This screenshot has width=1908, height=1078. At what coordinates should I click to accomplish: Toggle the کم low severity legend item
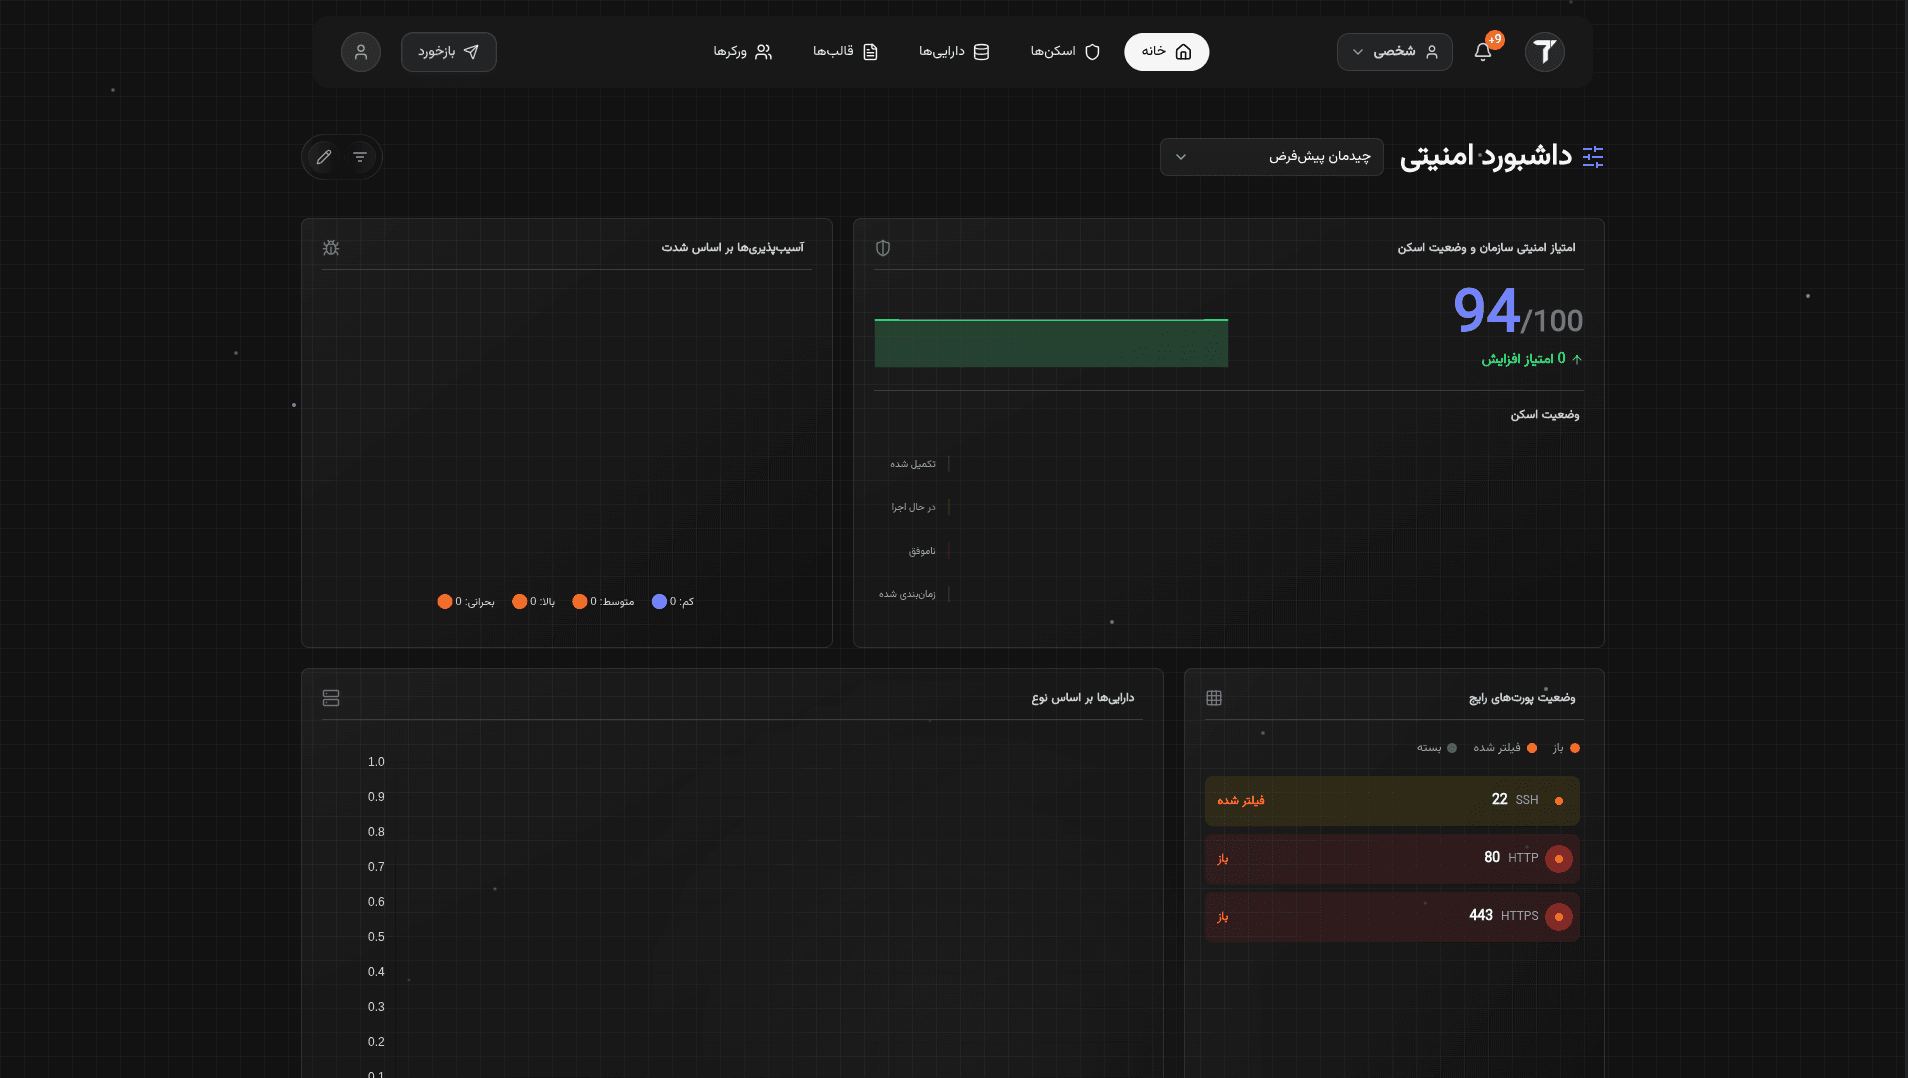pyautogui.click(x=673, y=602)
